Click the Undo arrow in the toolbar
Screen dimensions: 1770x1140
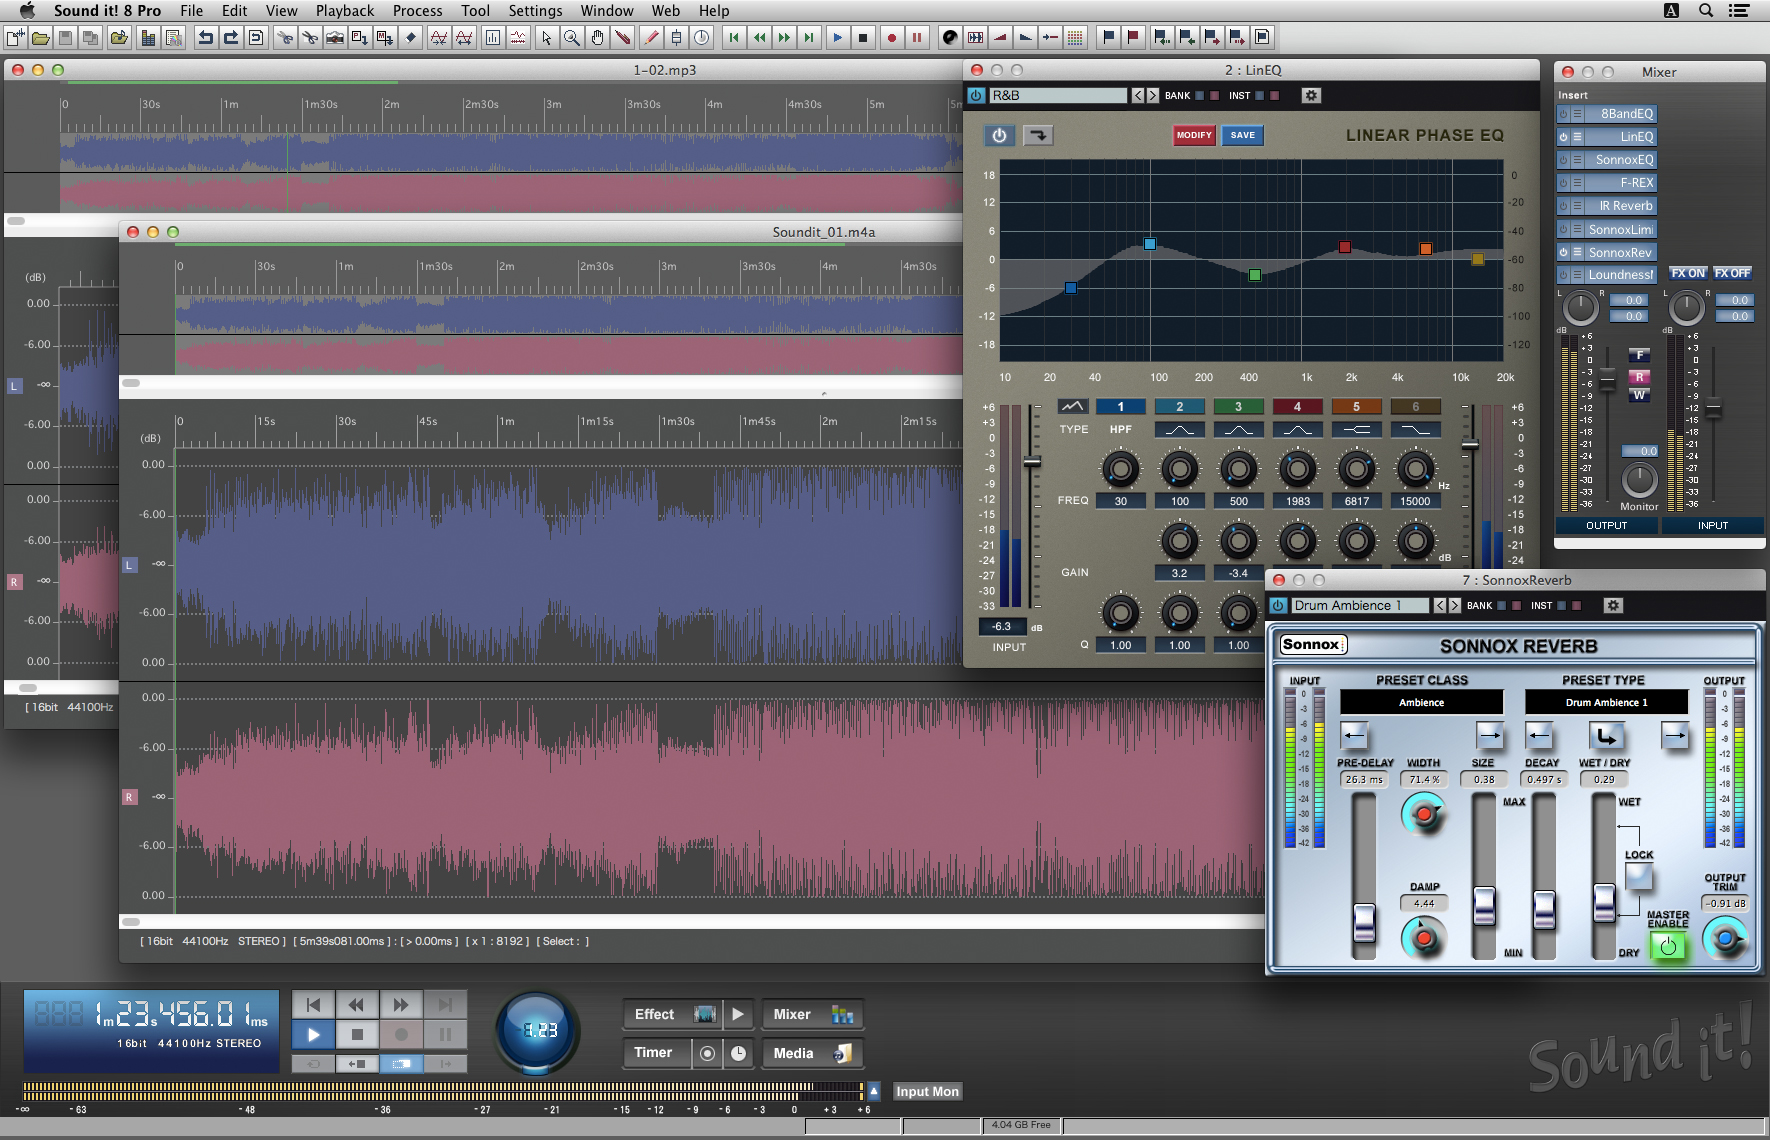click(205, 38)
